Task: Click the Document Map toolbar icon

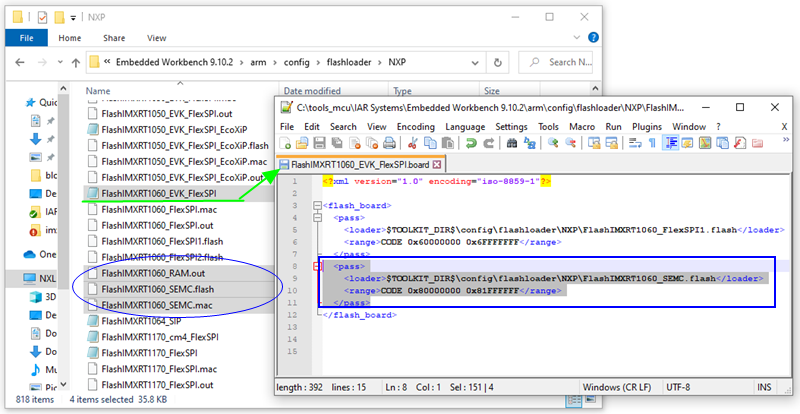Action: 705,143
